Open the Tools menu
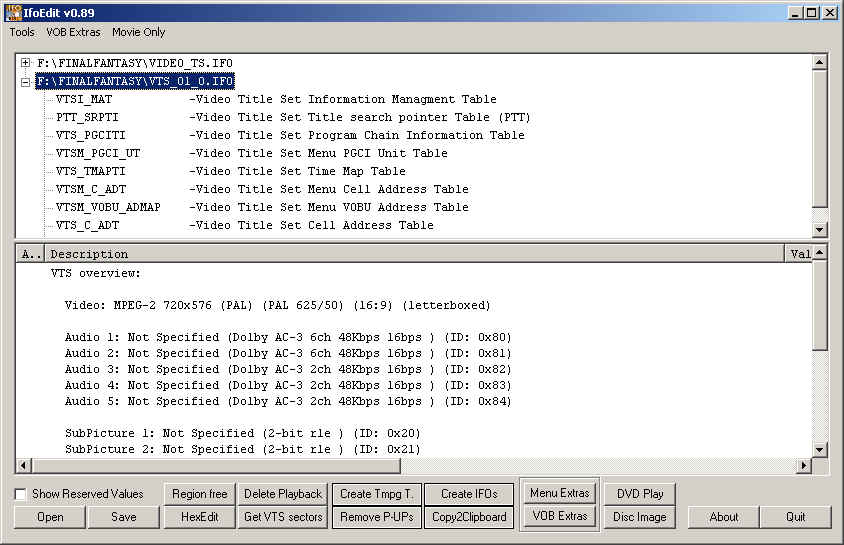844x545 pixels. tap(22, 32)
